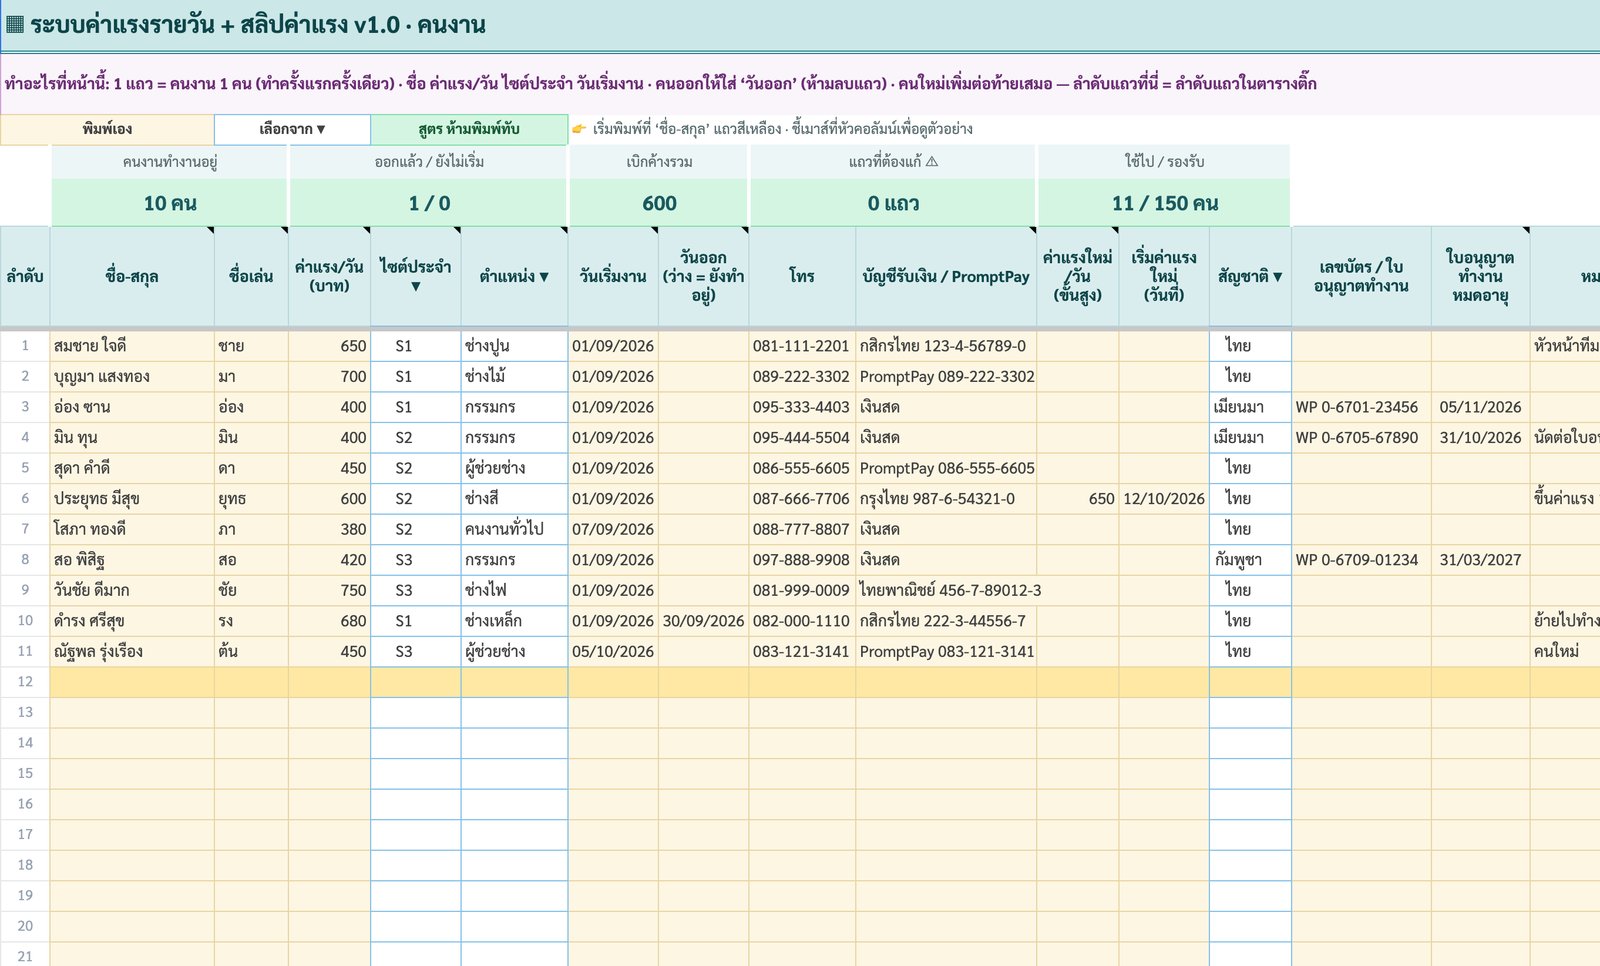The height and width of the screenshot is (966, 1600).
Task: Select the position cell ช่างเหล็ก
Action: pos(514,621)
